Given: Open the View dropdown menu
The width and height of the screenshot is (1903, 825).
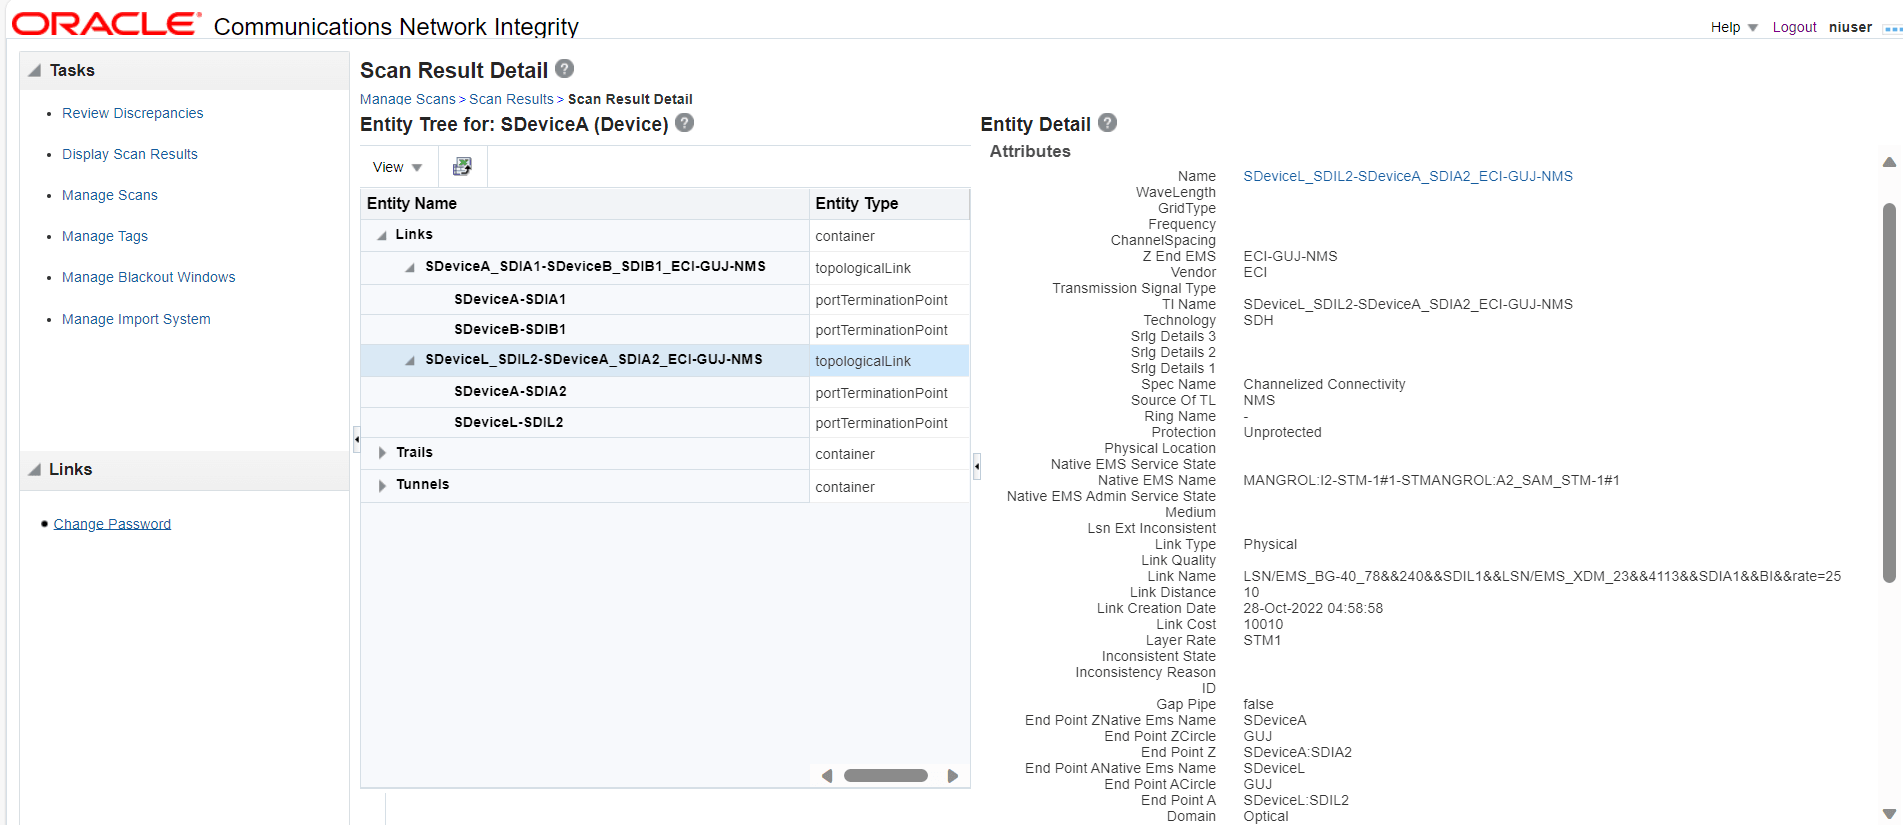Looking at the screenshot, I should [397, 167].
